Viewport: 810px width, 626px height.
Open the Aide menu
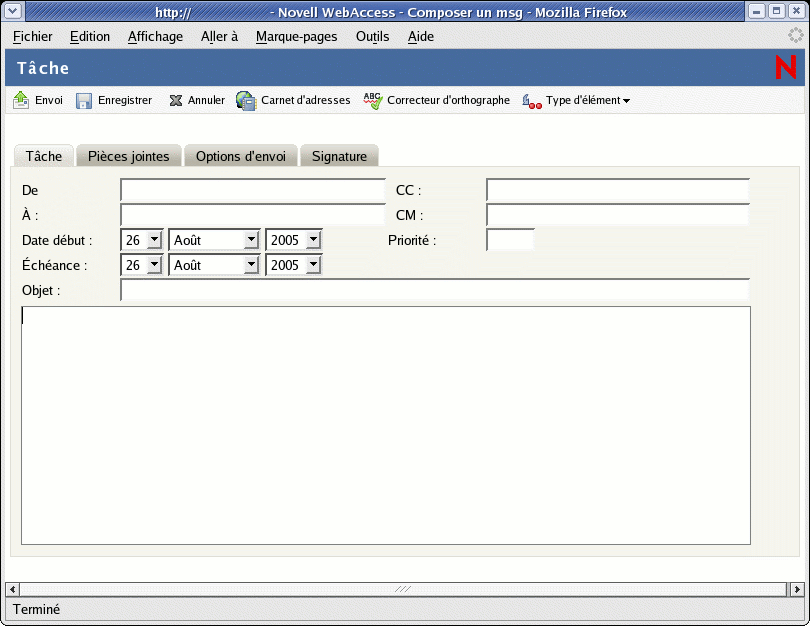[x=421, y=37]
